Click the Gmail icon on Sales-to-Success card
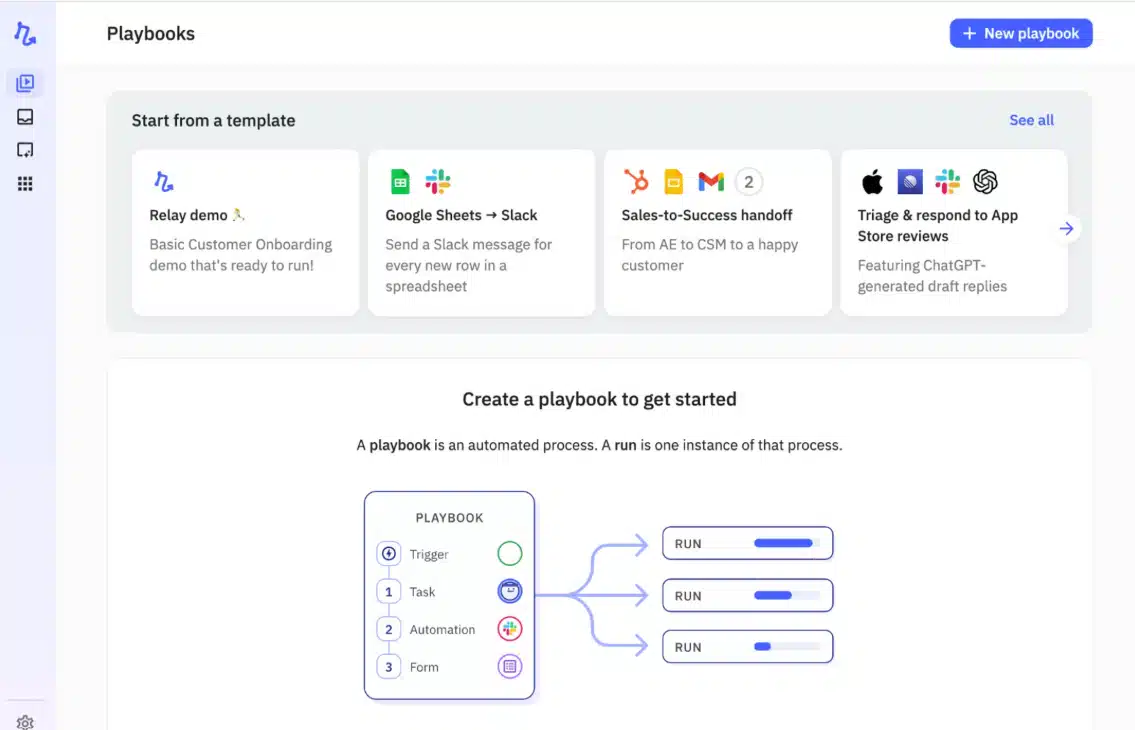Viewport: 1135px width, 730px height. pyautogui.click(x=710, y=181)
